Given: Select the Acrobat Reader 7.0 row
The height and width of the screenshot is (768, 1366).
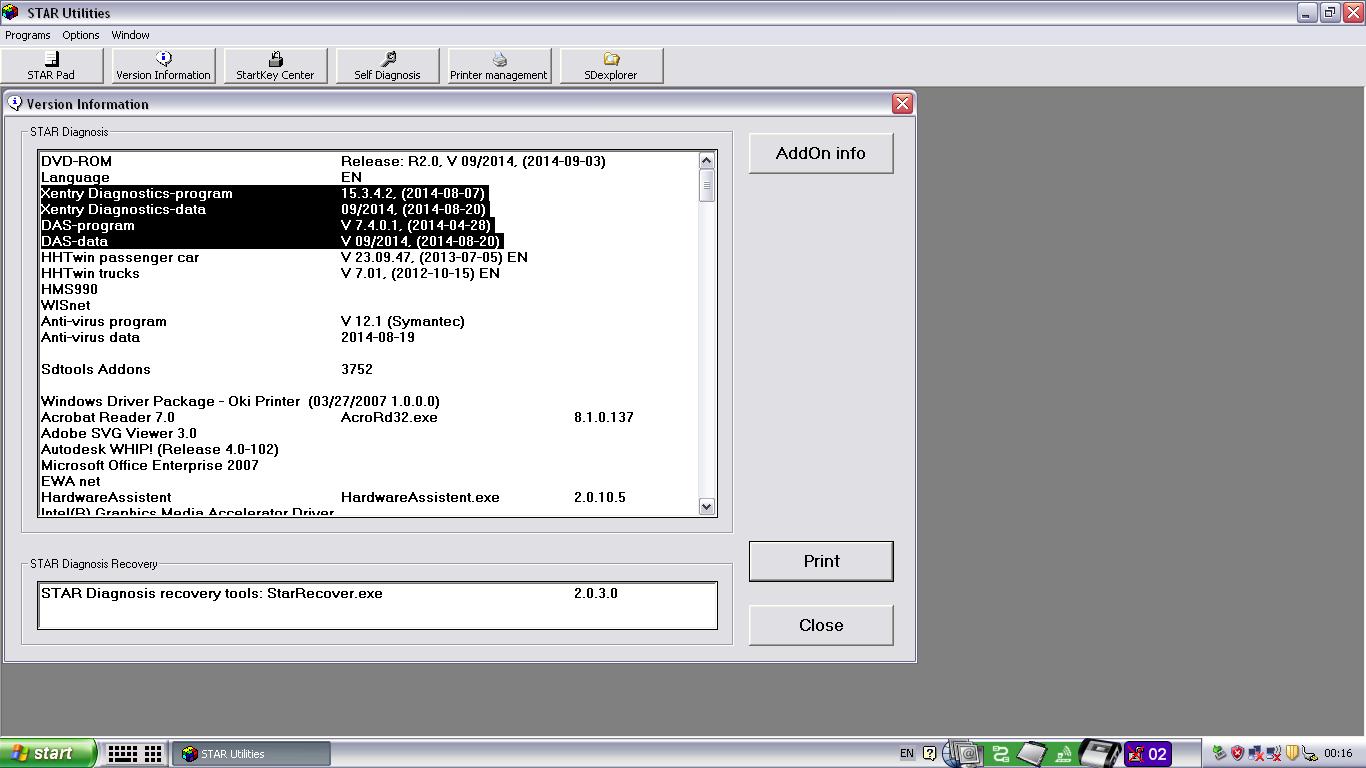Looking at the screenshot, I should (x=368, y=417).
